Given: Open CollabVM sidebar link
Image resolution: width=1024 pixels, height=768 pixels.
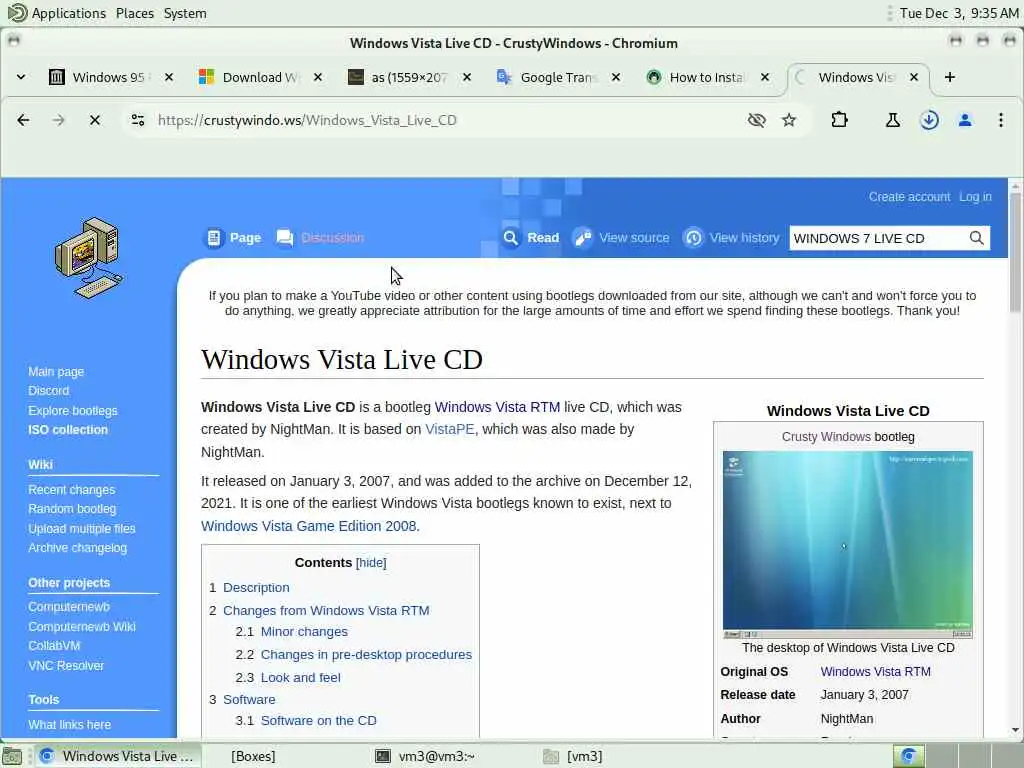Looking at the screenshot, I should (54, 646).
